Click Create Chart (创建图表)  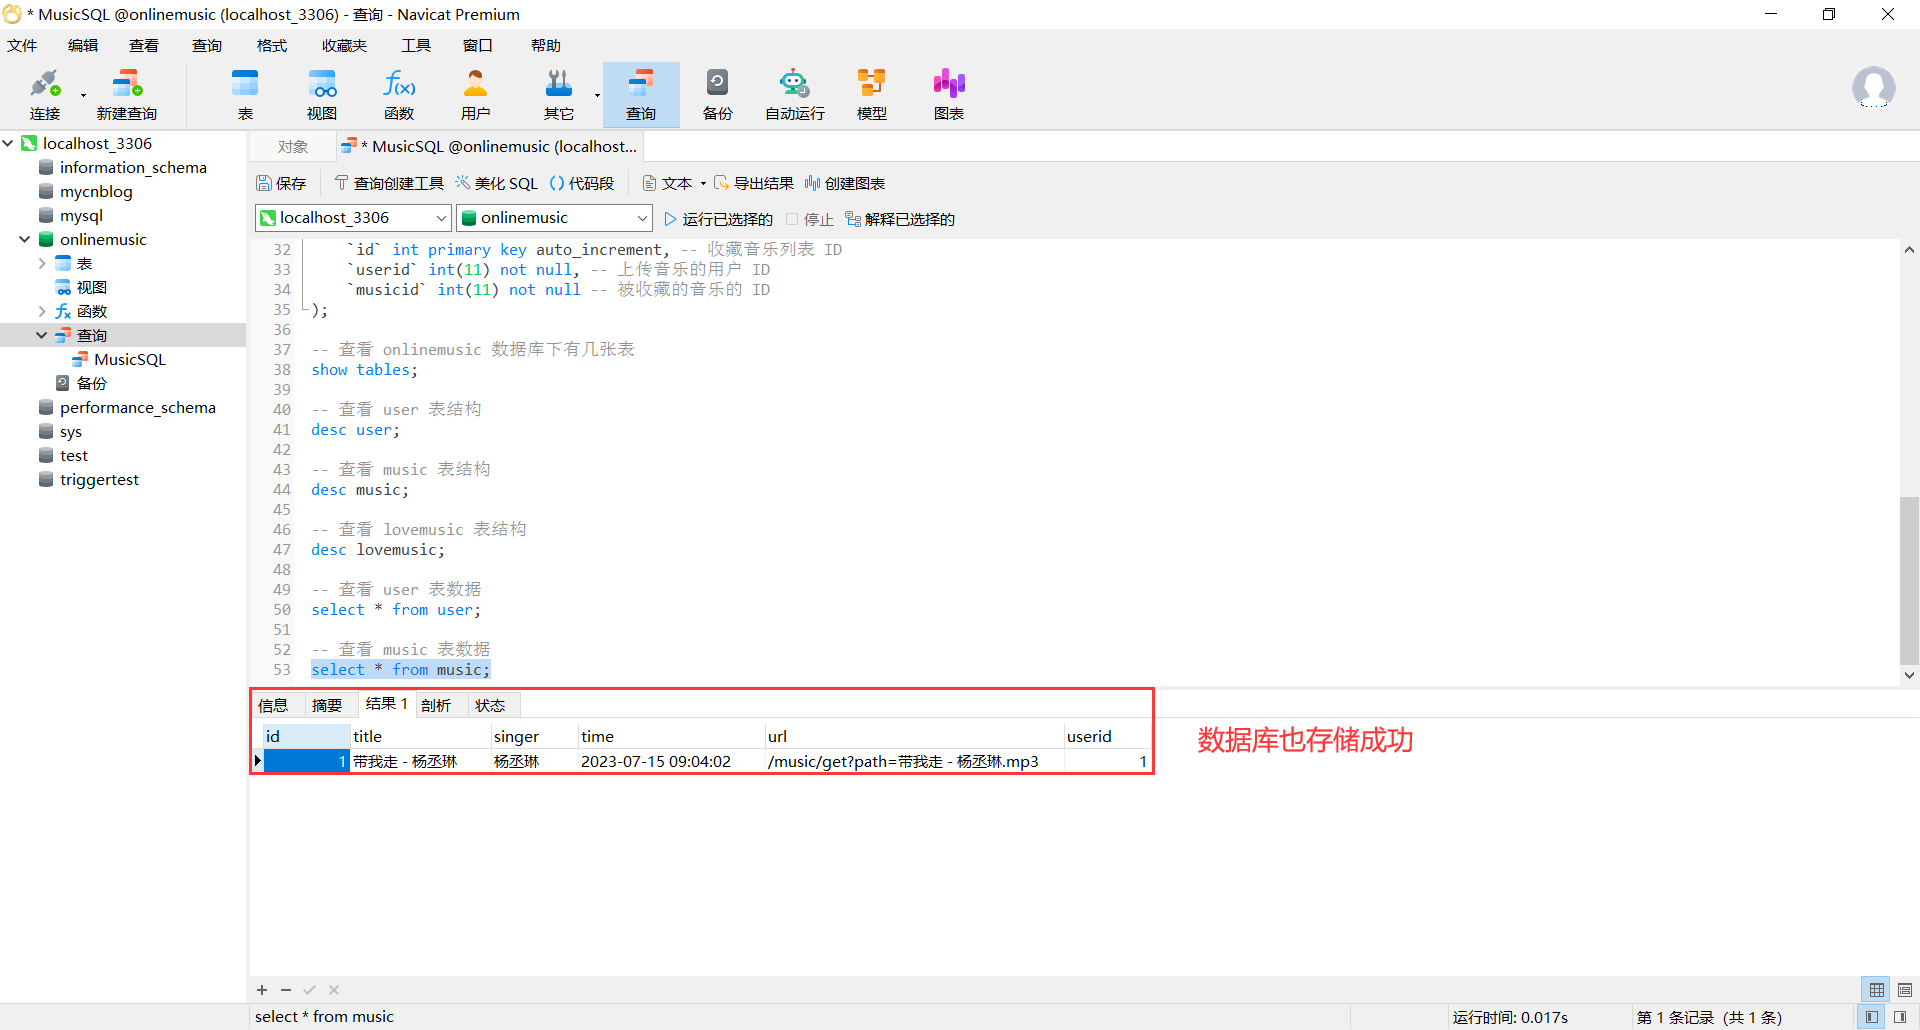click(x=845, y=183)
